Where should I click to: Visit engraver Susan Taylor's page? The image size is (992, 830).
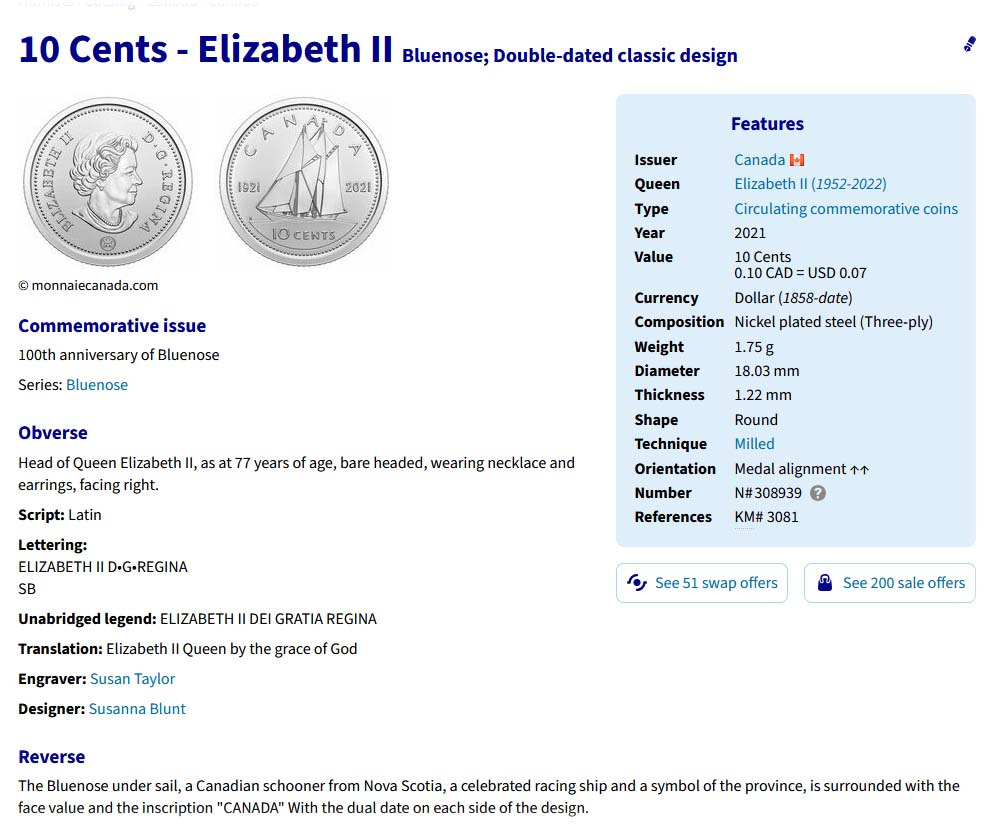(x=132, y=679)
